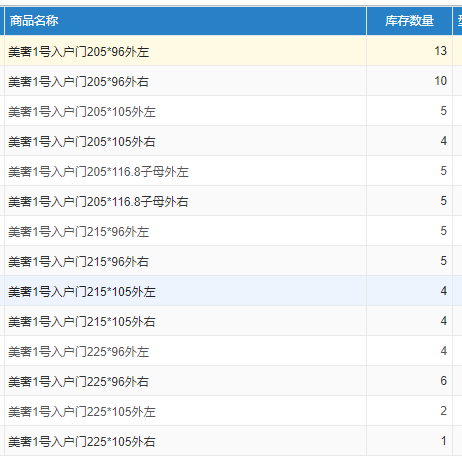The width and height of the screenshot is (462, 461).
Task: Click the 库存数量 column header
Action: coord(409,21)
